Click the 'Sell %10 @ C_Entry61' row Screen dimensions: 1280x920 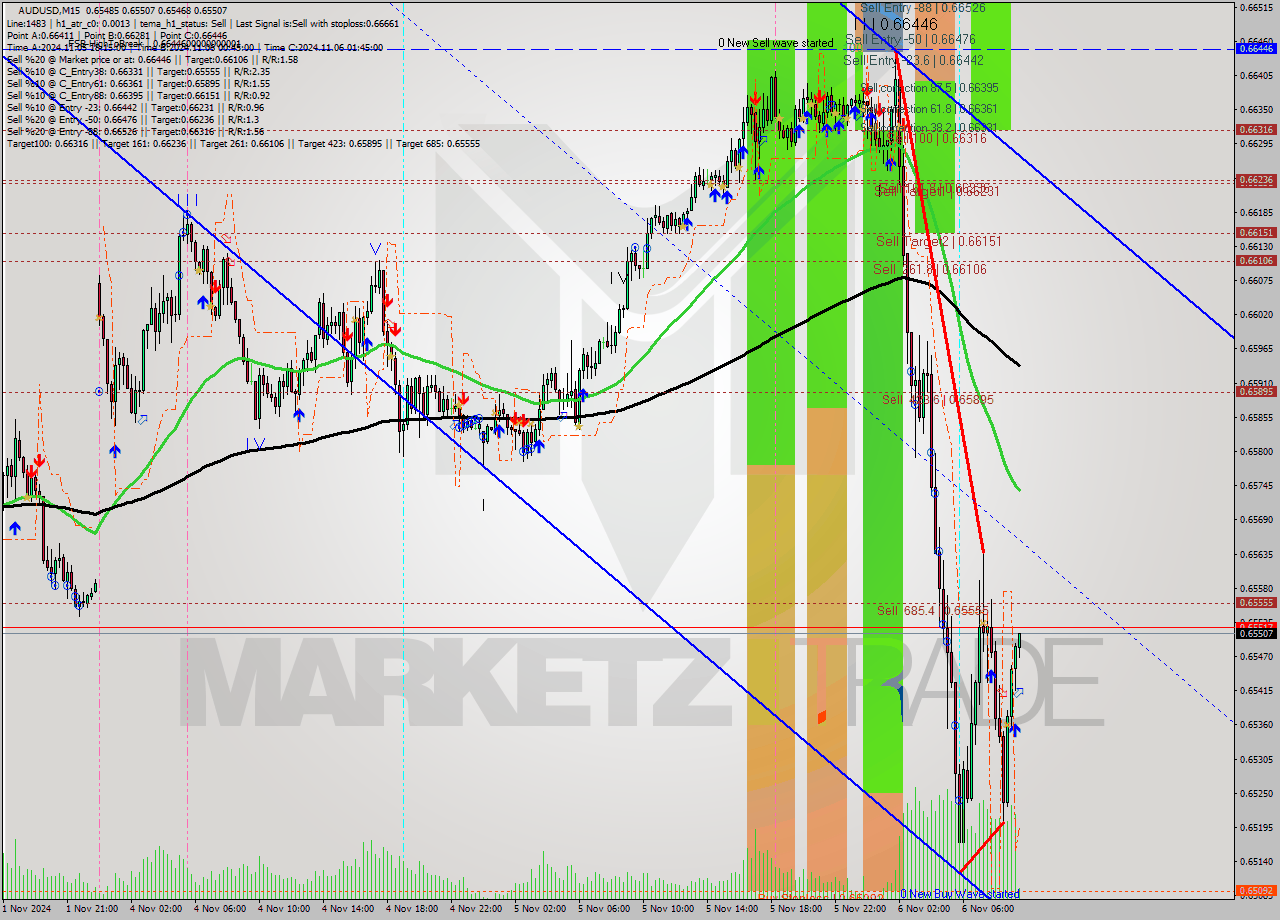coord(138,83)
